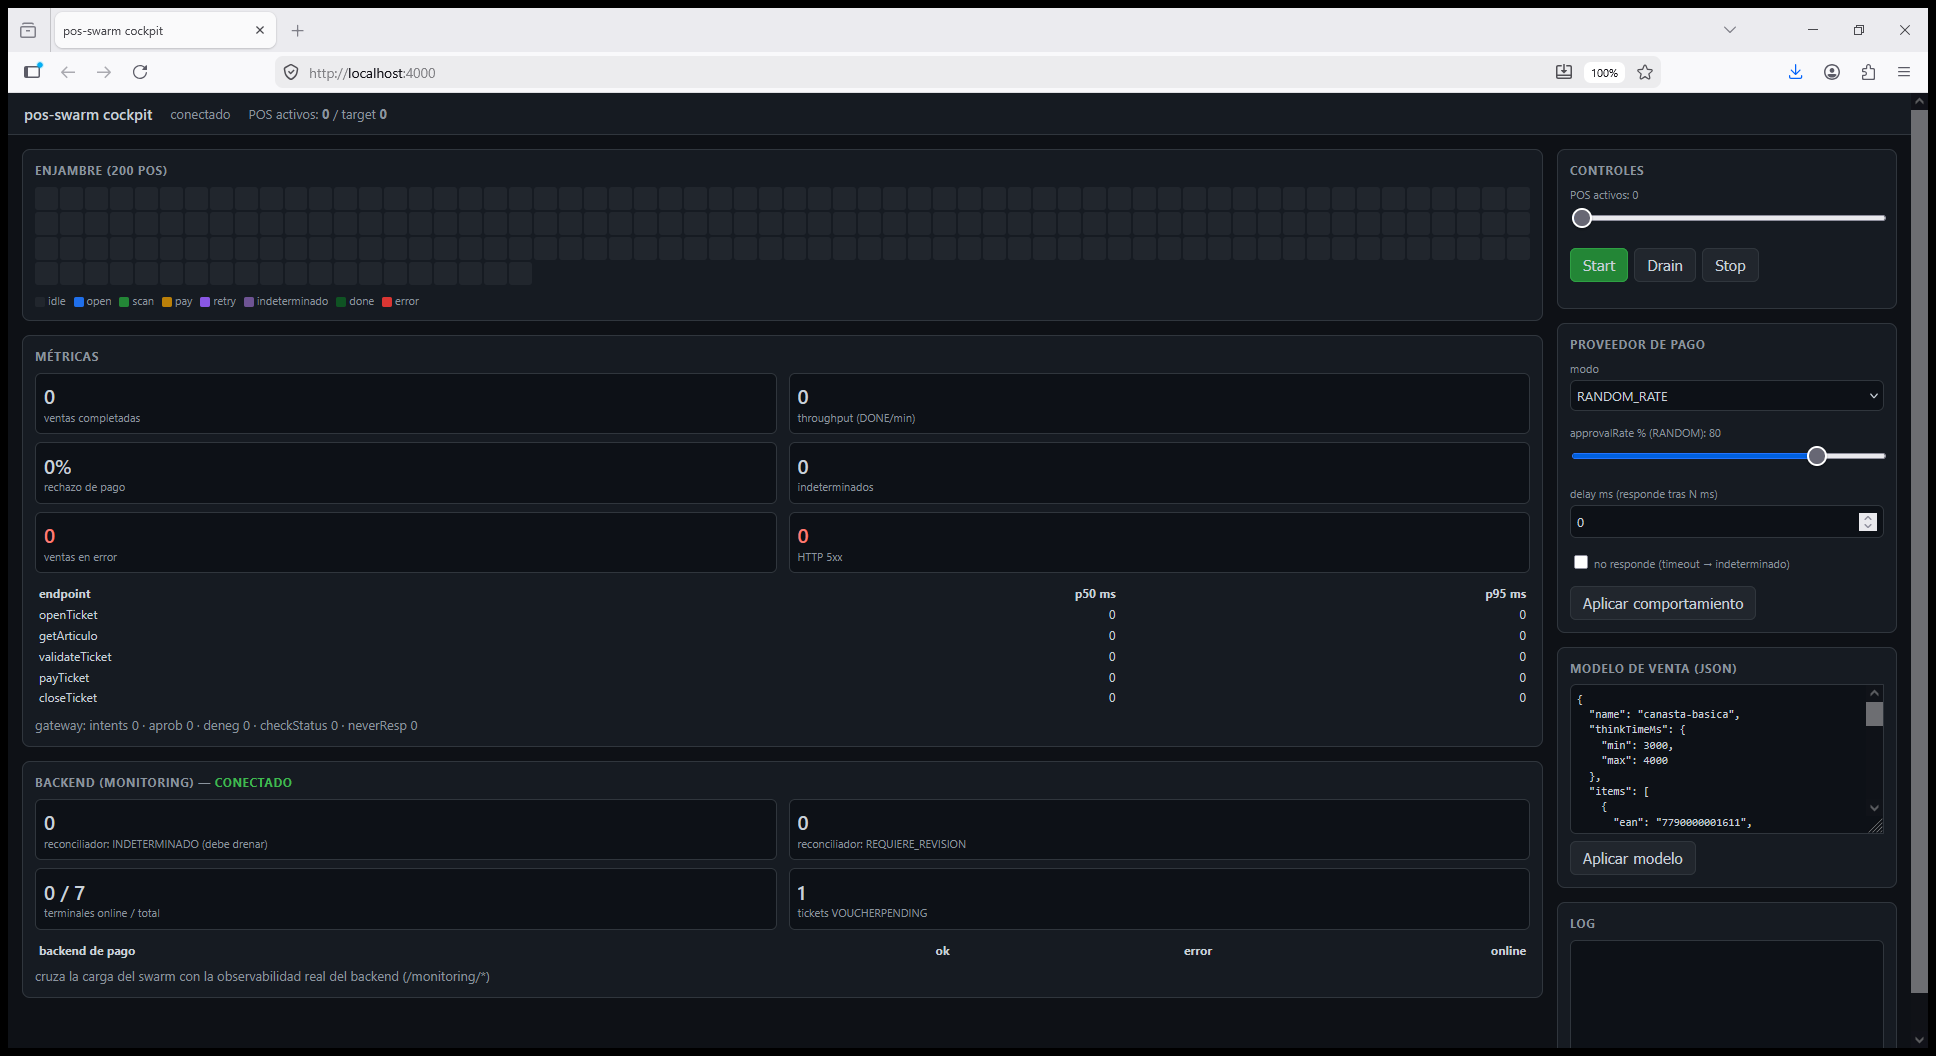The image size is (1936, 1056).
Task: Click the closeTicket endpoint row
Action: (x=782, y=698)
